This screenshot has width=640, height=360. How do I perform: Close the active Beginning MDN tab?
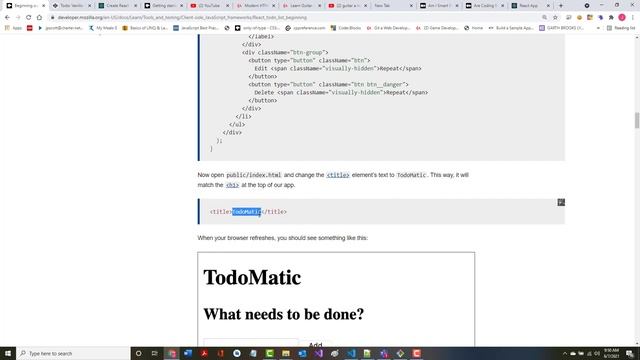44,6
